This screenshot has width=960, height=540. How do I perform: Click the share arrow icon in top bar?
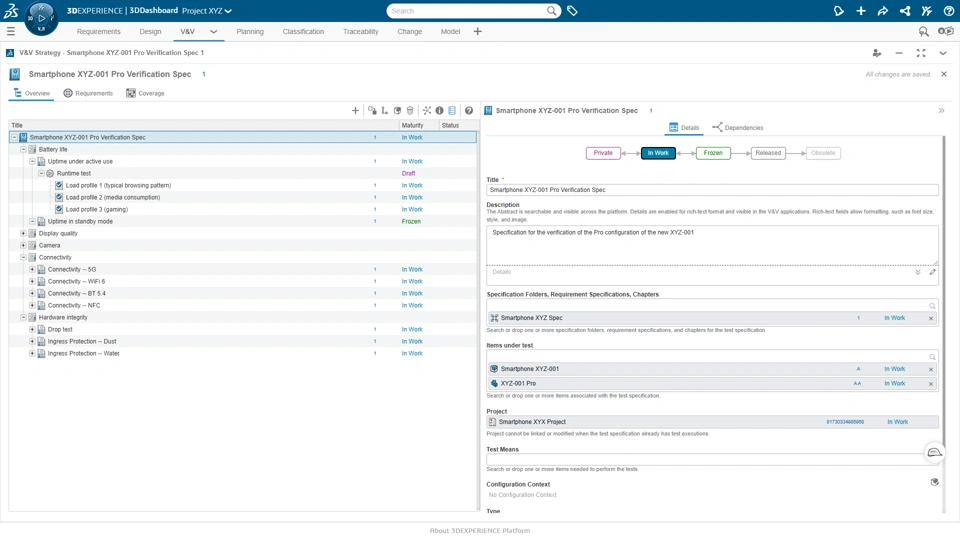882,10
